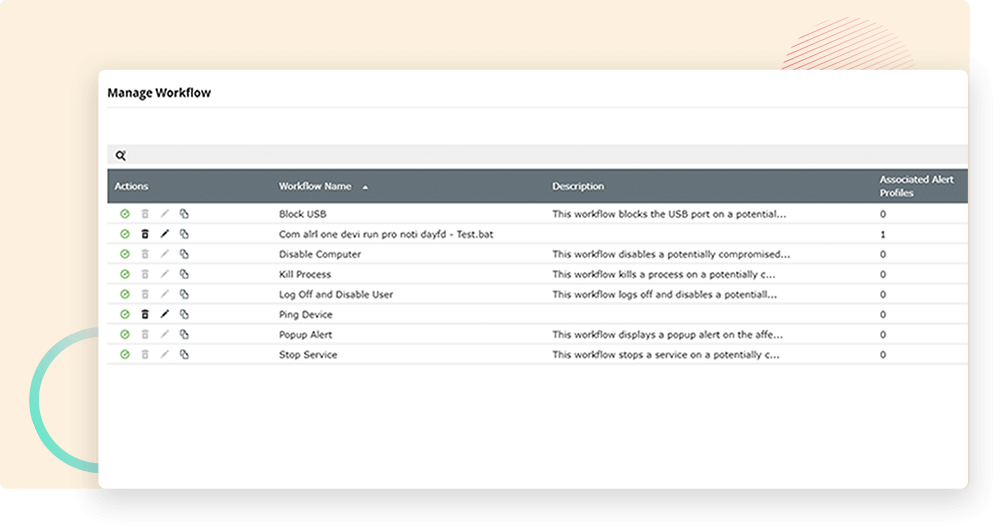The image size is (1000, 530).
Task: Copy the Stop Service workflow
Action: [184, 355]
